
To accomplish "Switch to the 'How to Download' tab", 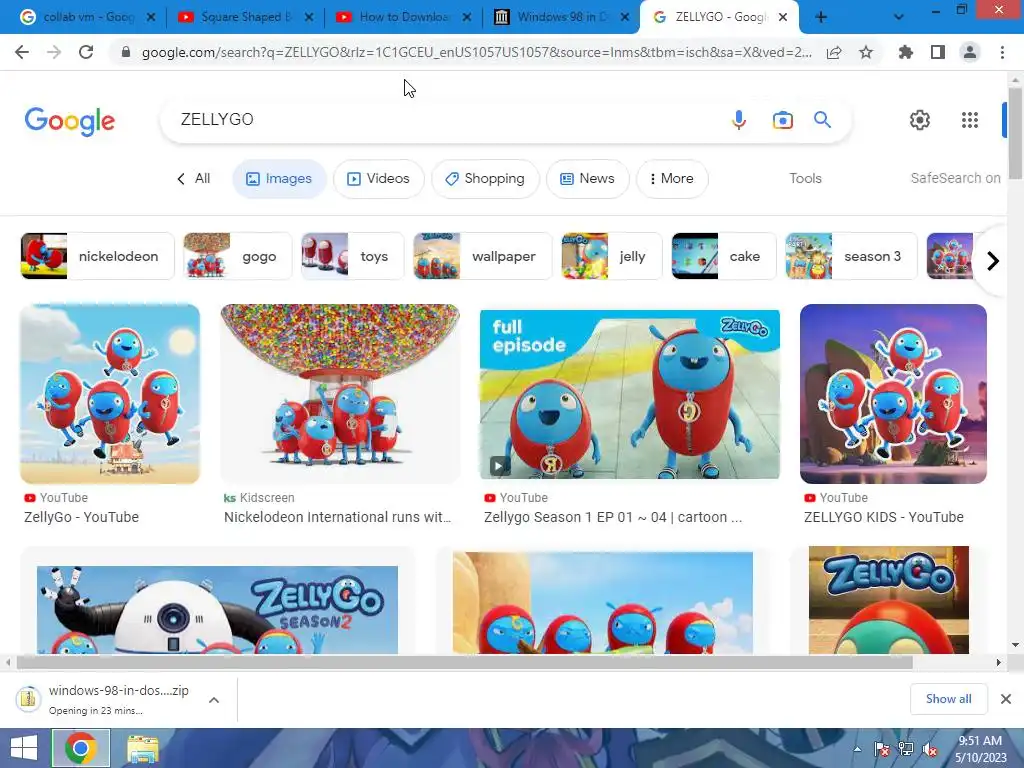I will coord(402,17).
